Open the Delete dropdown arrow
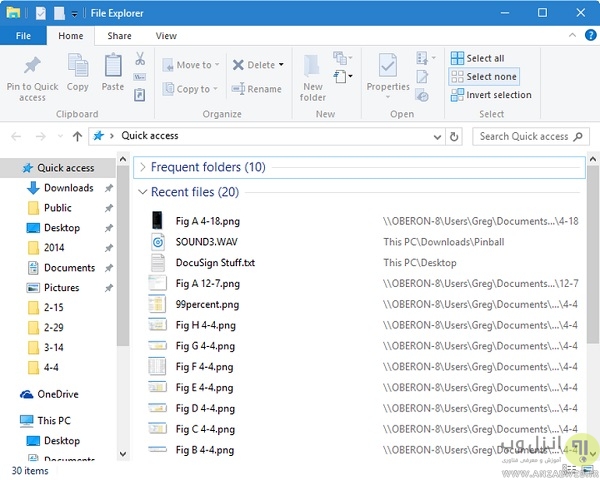 pyautogui.click(x=281, y=65)
